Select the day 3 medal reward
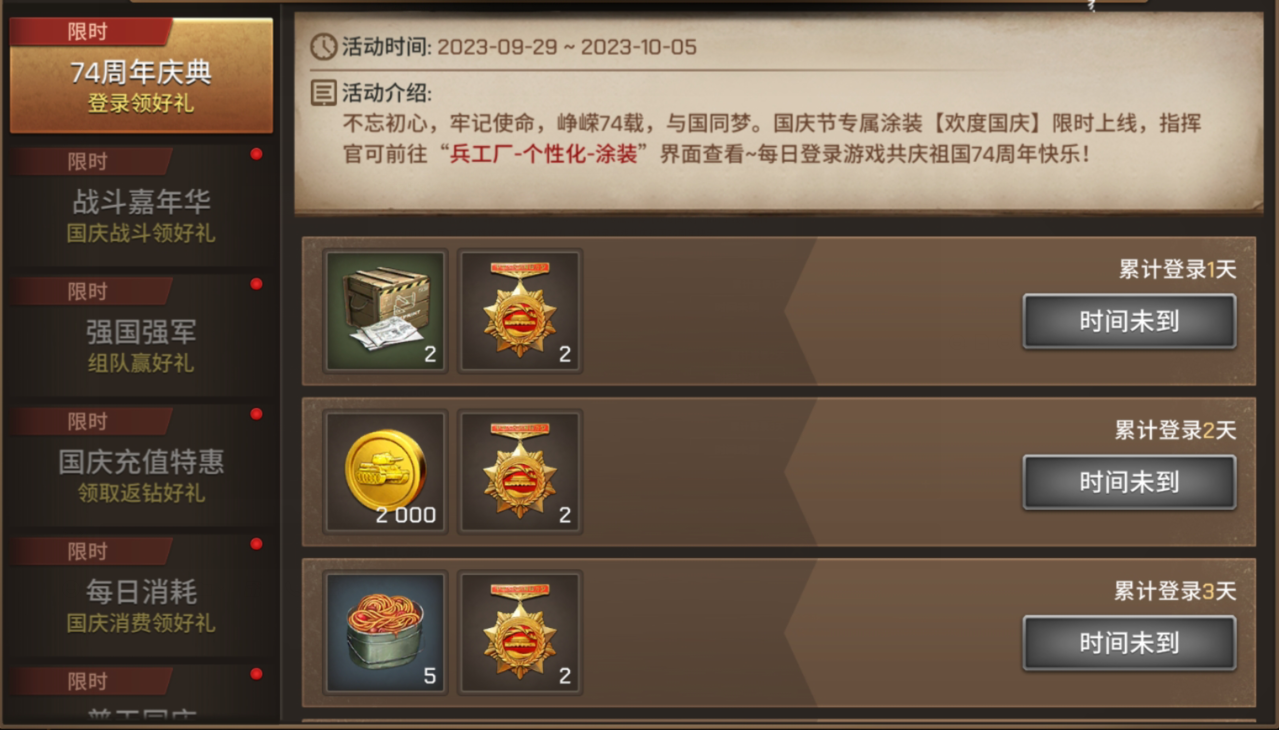Image resolution: width=1279 pixels, height=730 pixels. 520,633
